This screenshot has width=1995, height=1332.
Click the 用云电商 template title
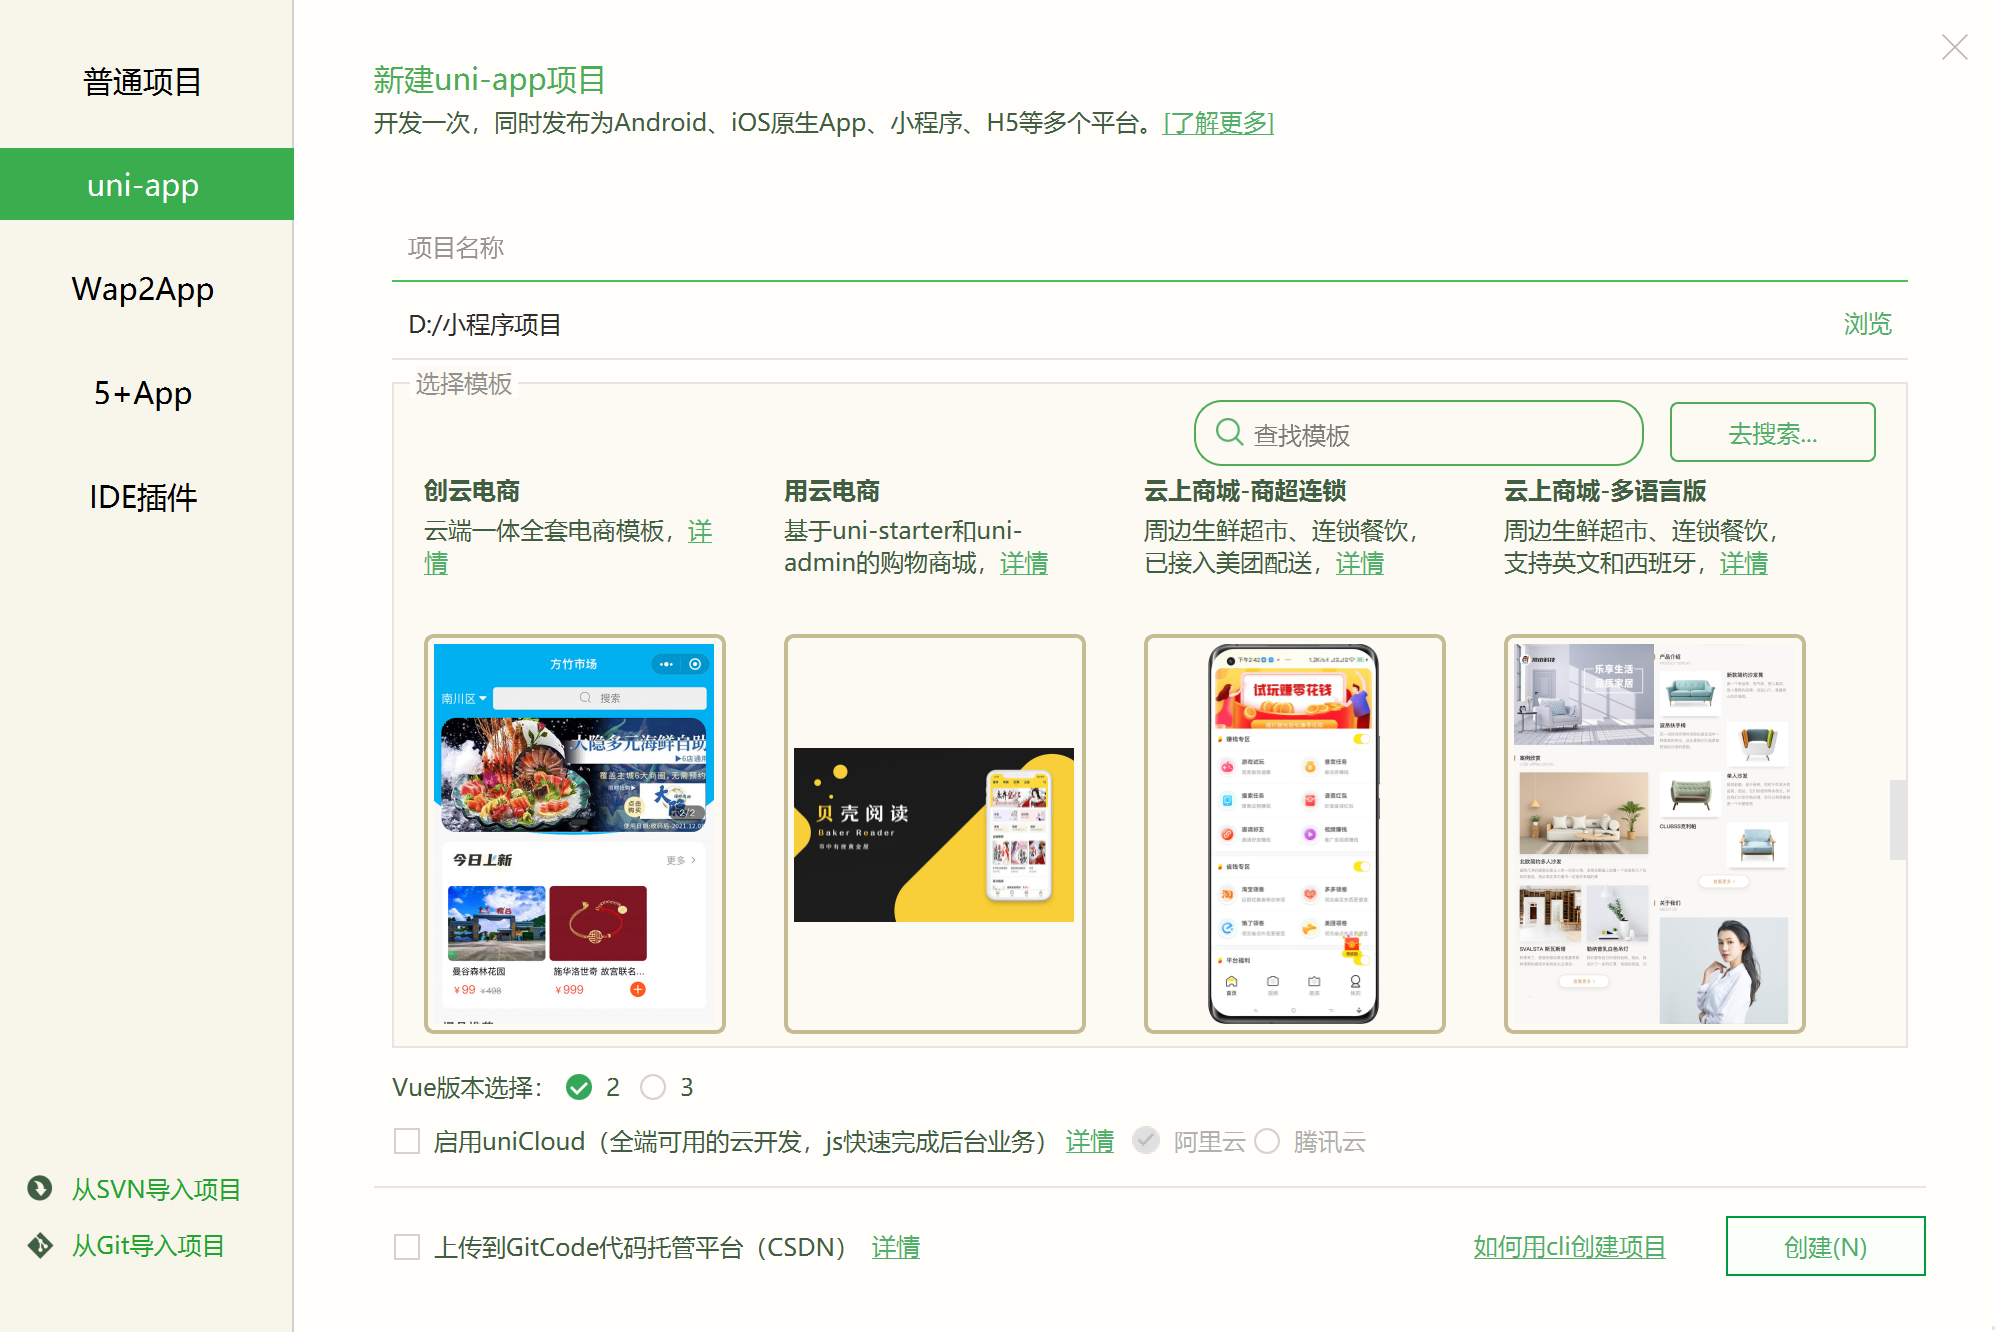click(832, 491)
